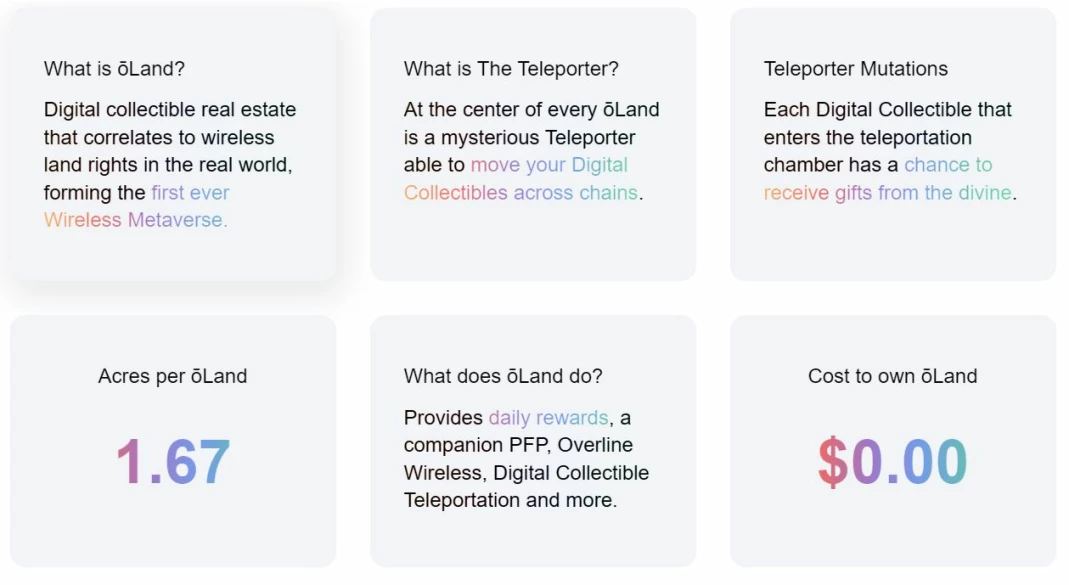
Task: Click 'chance to receive gifts from the divine'
Action: pos(890,179)
